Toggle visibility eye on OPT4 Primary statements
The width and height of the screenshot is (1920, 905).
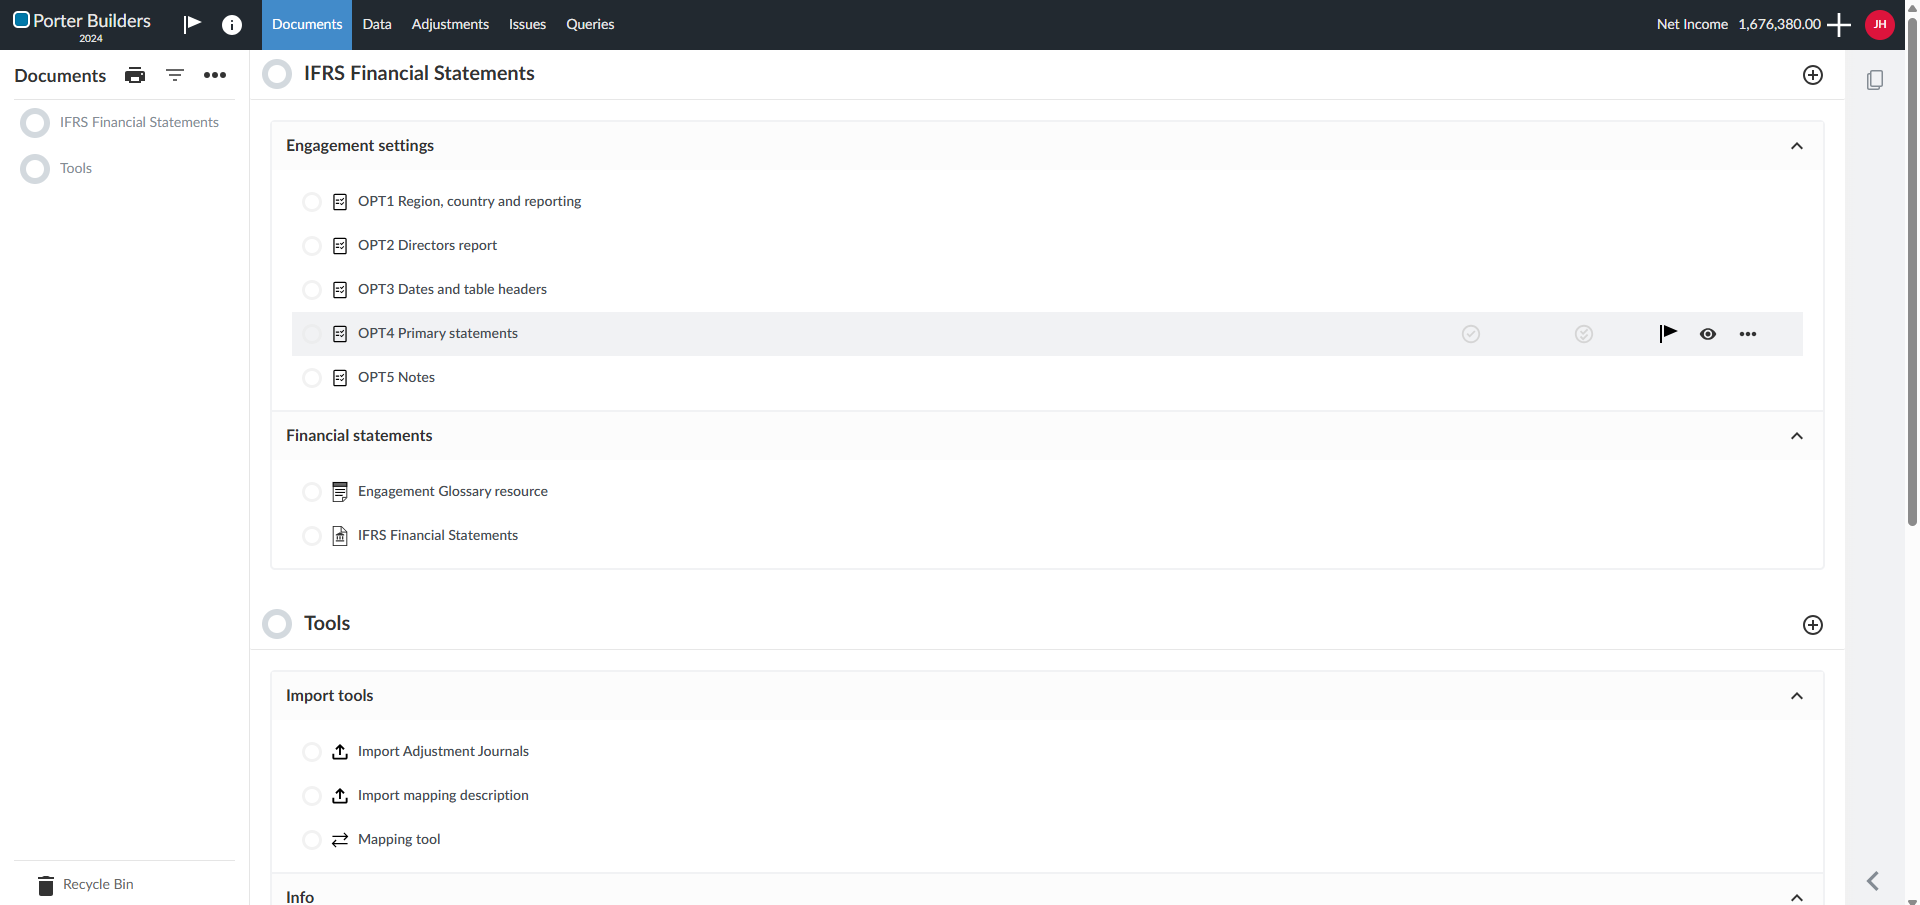[x=1708, y=334]
